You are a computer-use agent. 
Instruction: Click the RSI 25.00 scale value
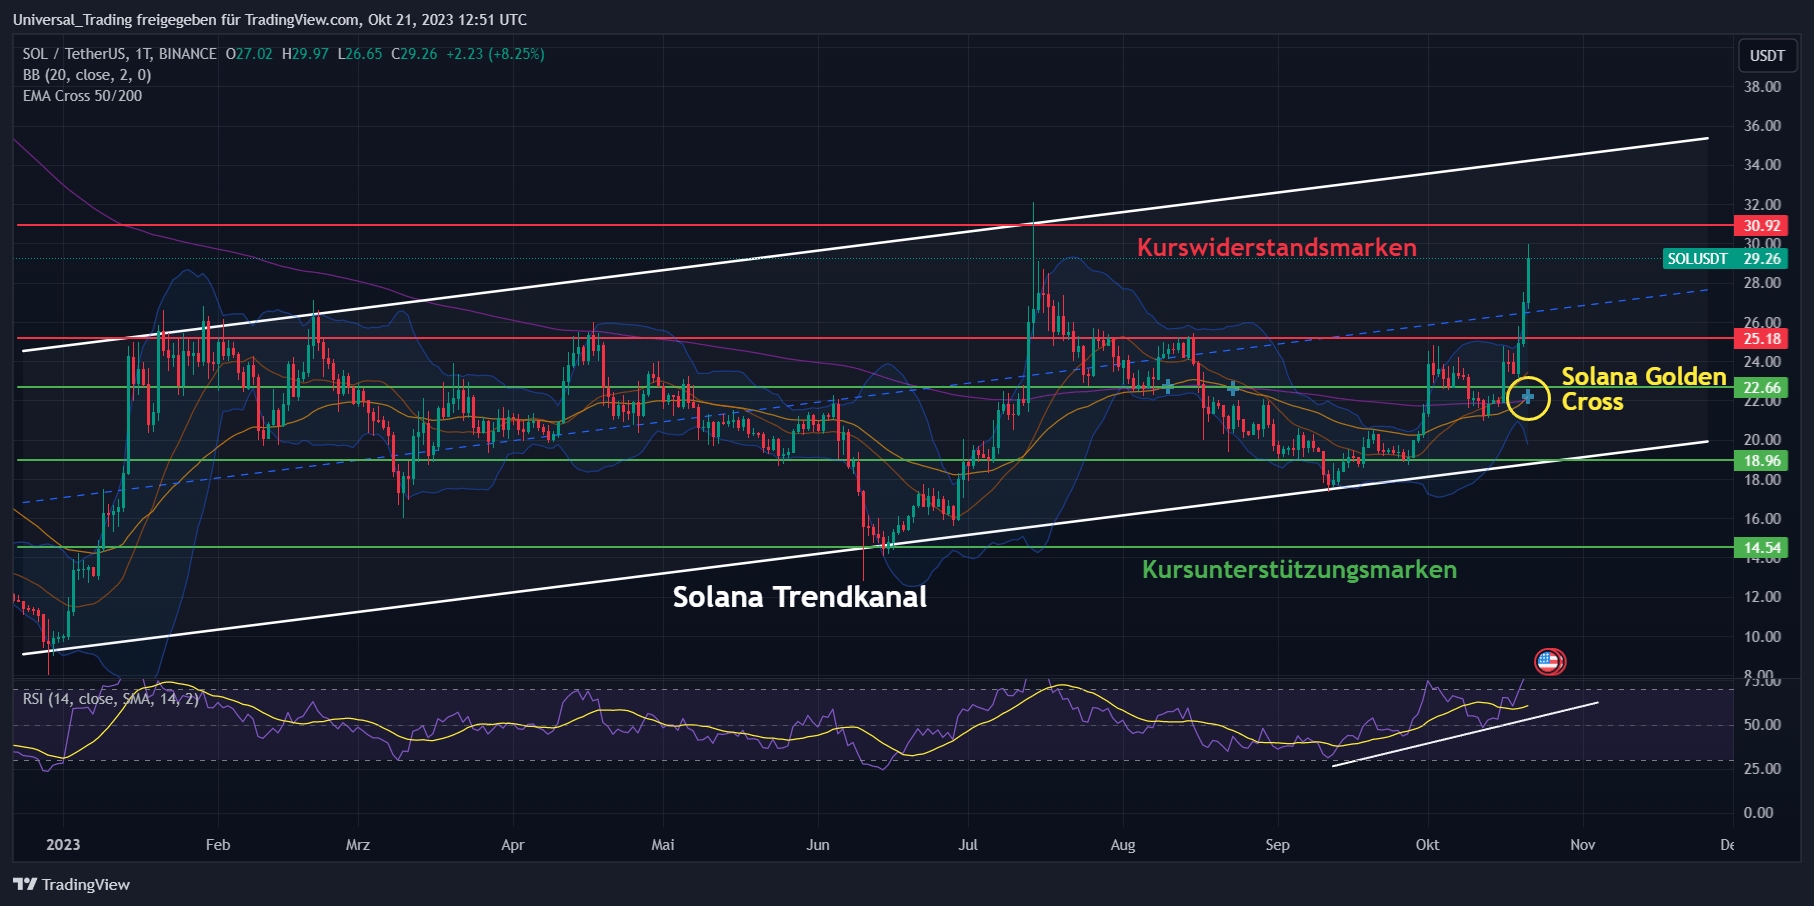tap(1762, 769)
